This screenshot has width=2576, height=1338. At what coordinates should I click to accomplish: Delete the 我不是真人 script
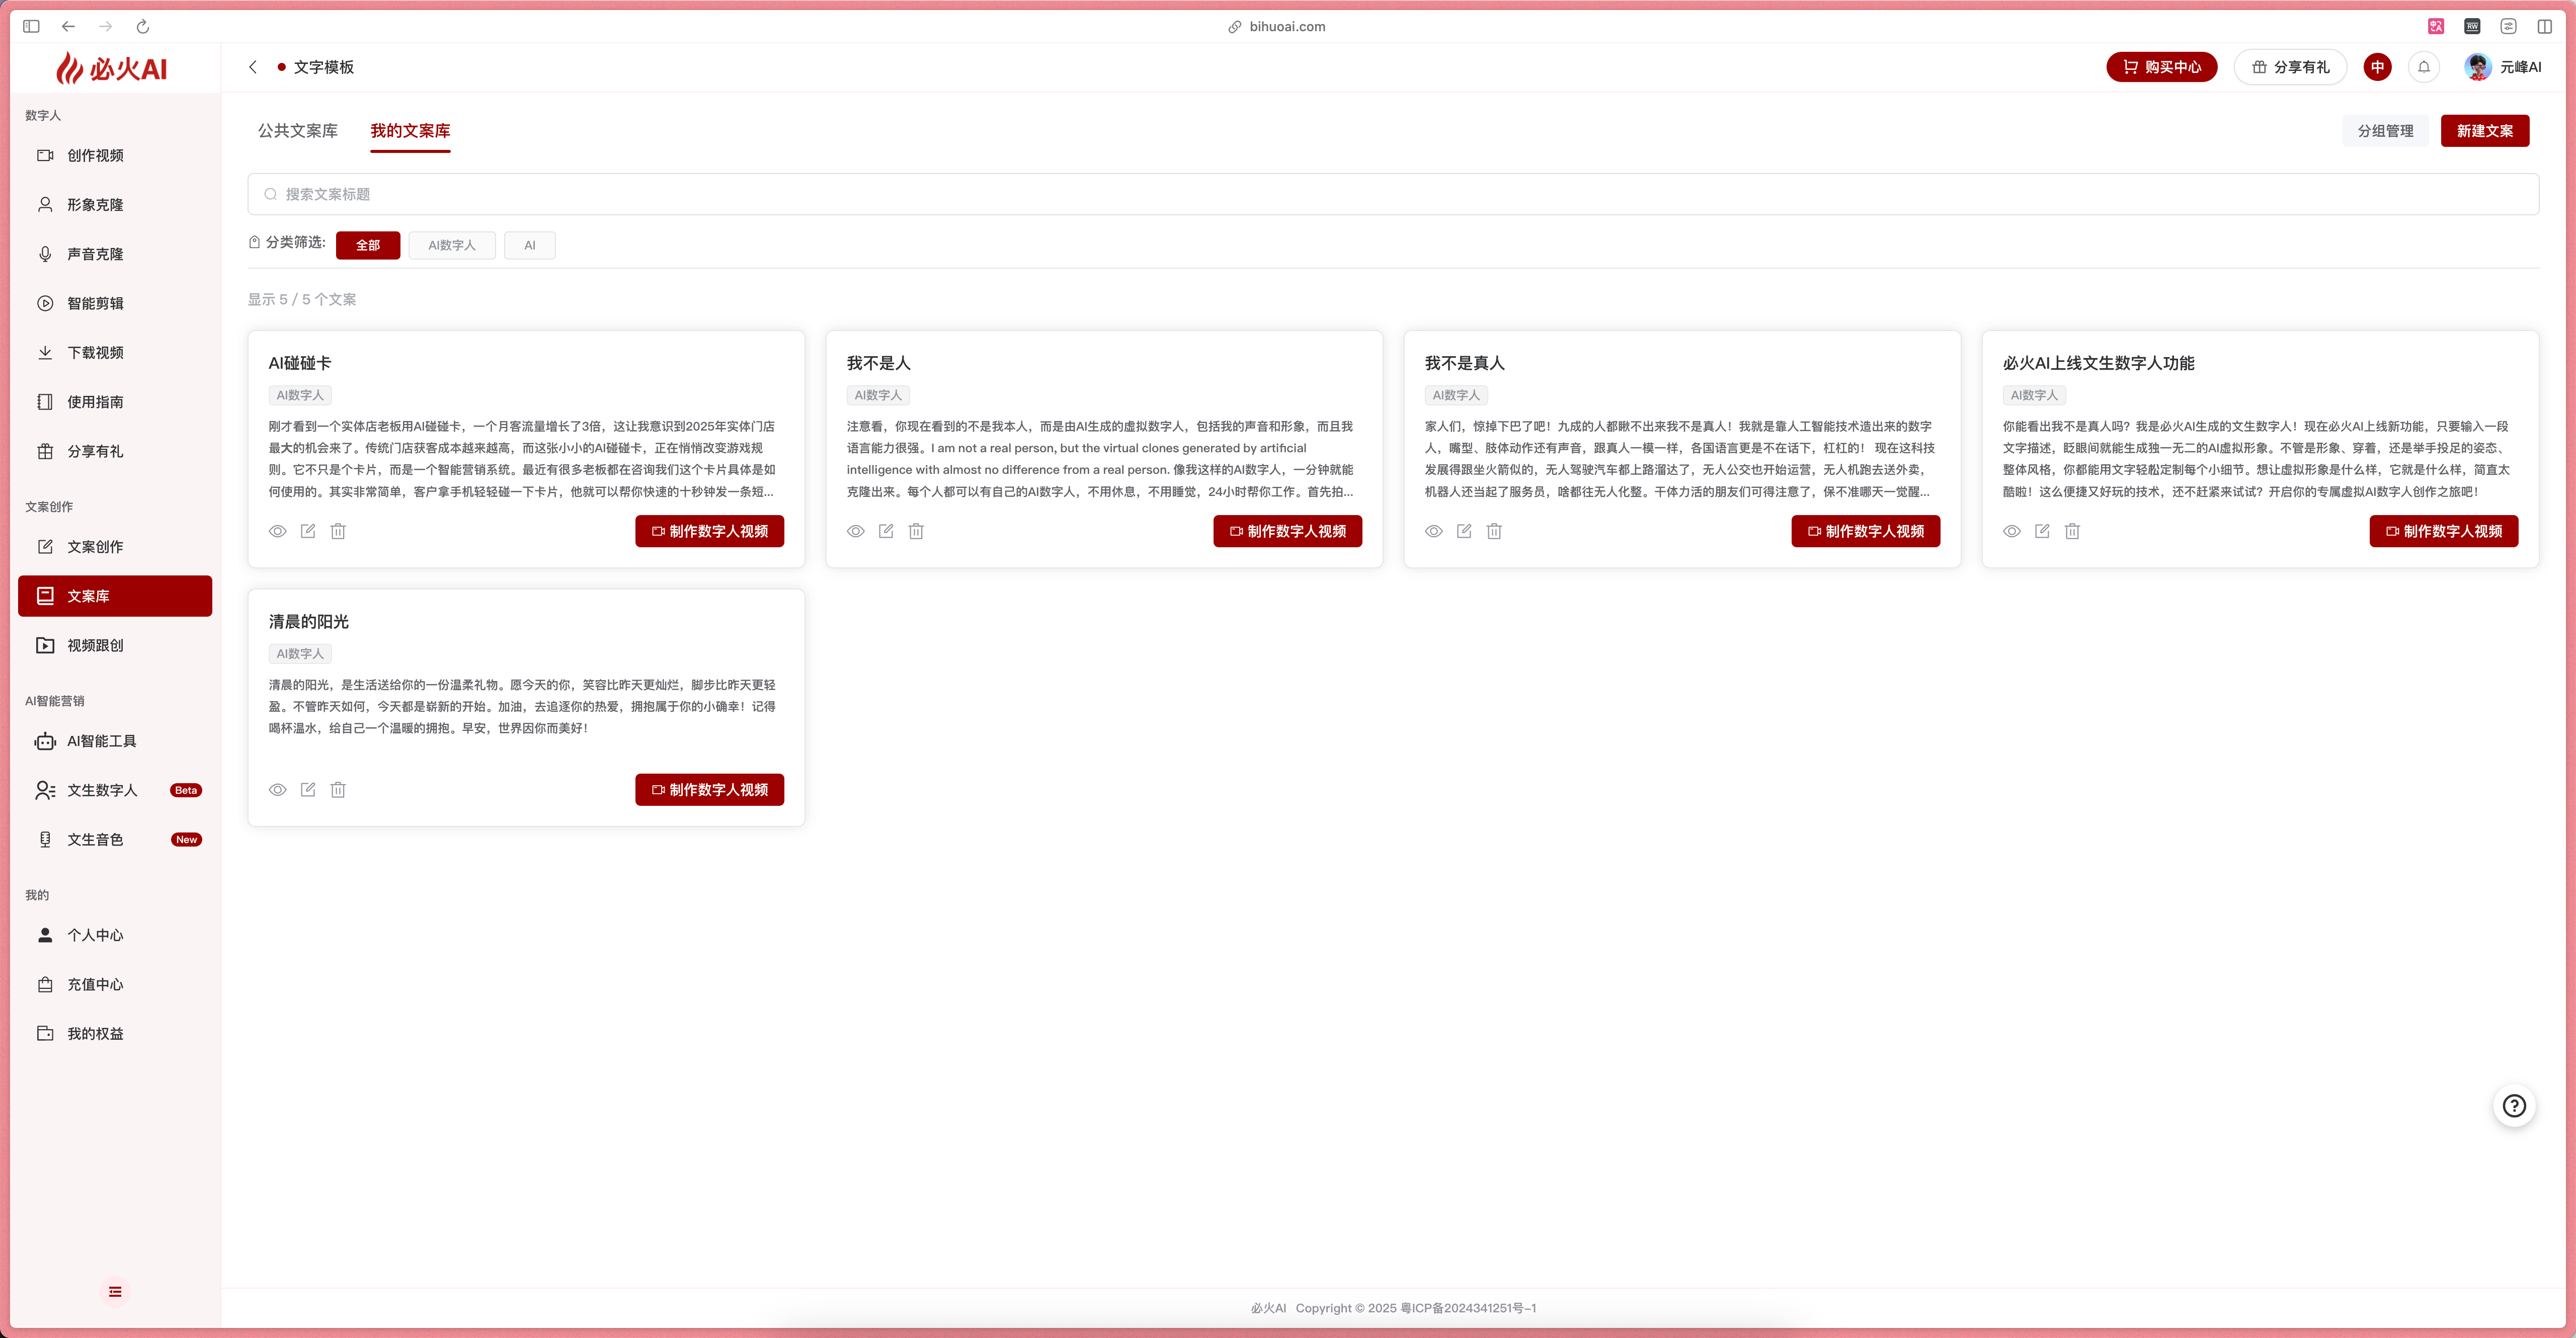(1494, 531)
